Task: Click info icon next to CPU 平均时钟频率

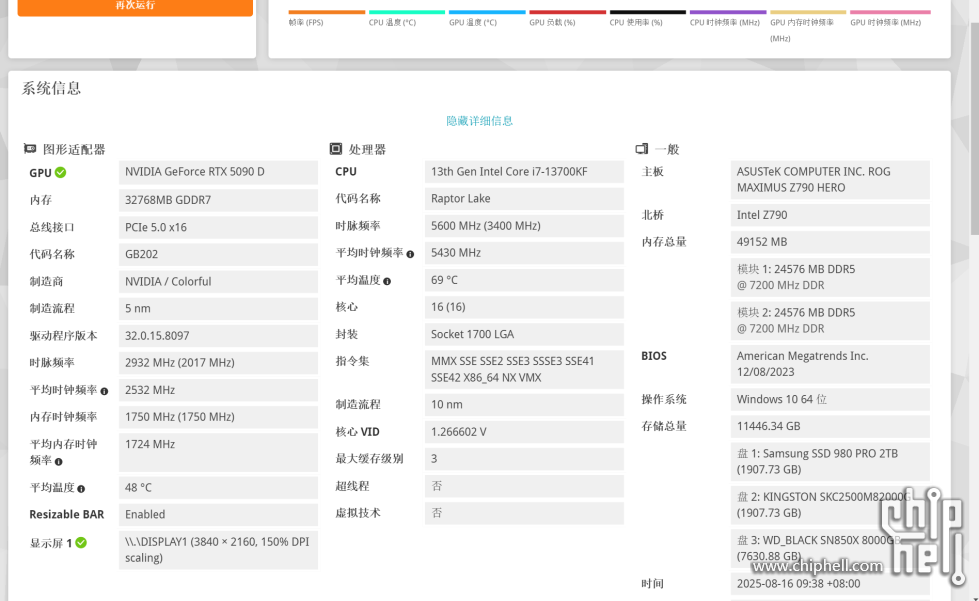Action: coord(410,254)
